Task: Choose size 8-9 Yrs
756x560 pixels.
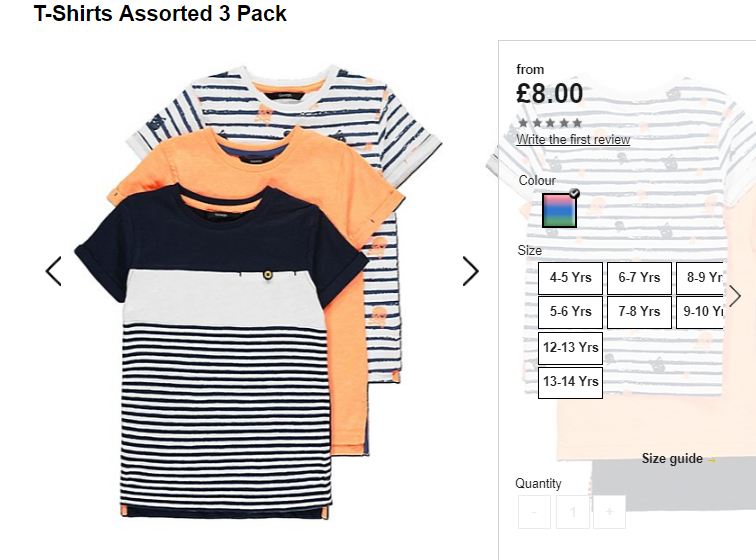Action: pos(700,278)
